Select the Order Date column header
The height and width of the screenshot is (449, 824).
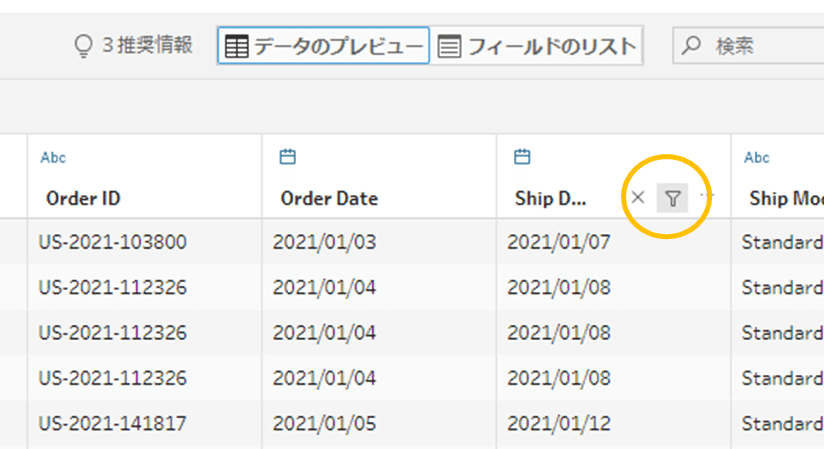[329, 198]
